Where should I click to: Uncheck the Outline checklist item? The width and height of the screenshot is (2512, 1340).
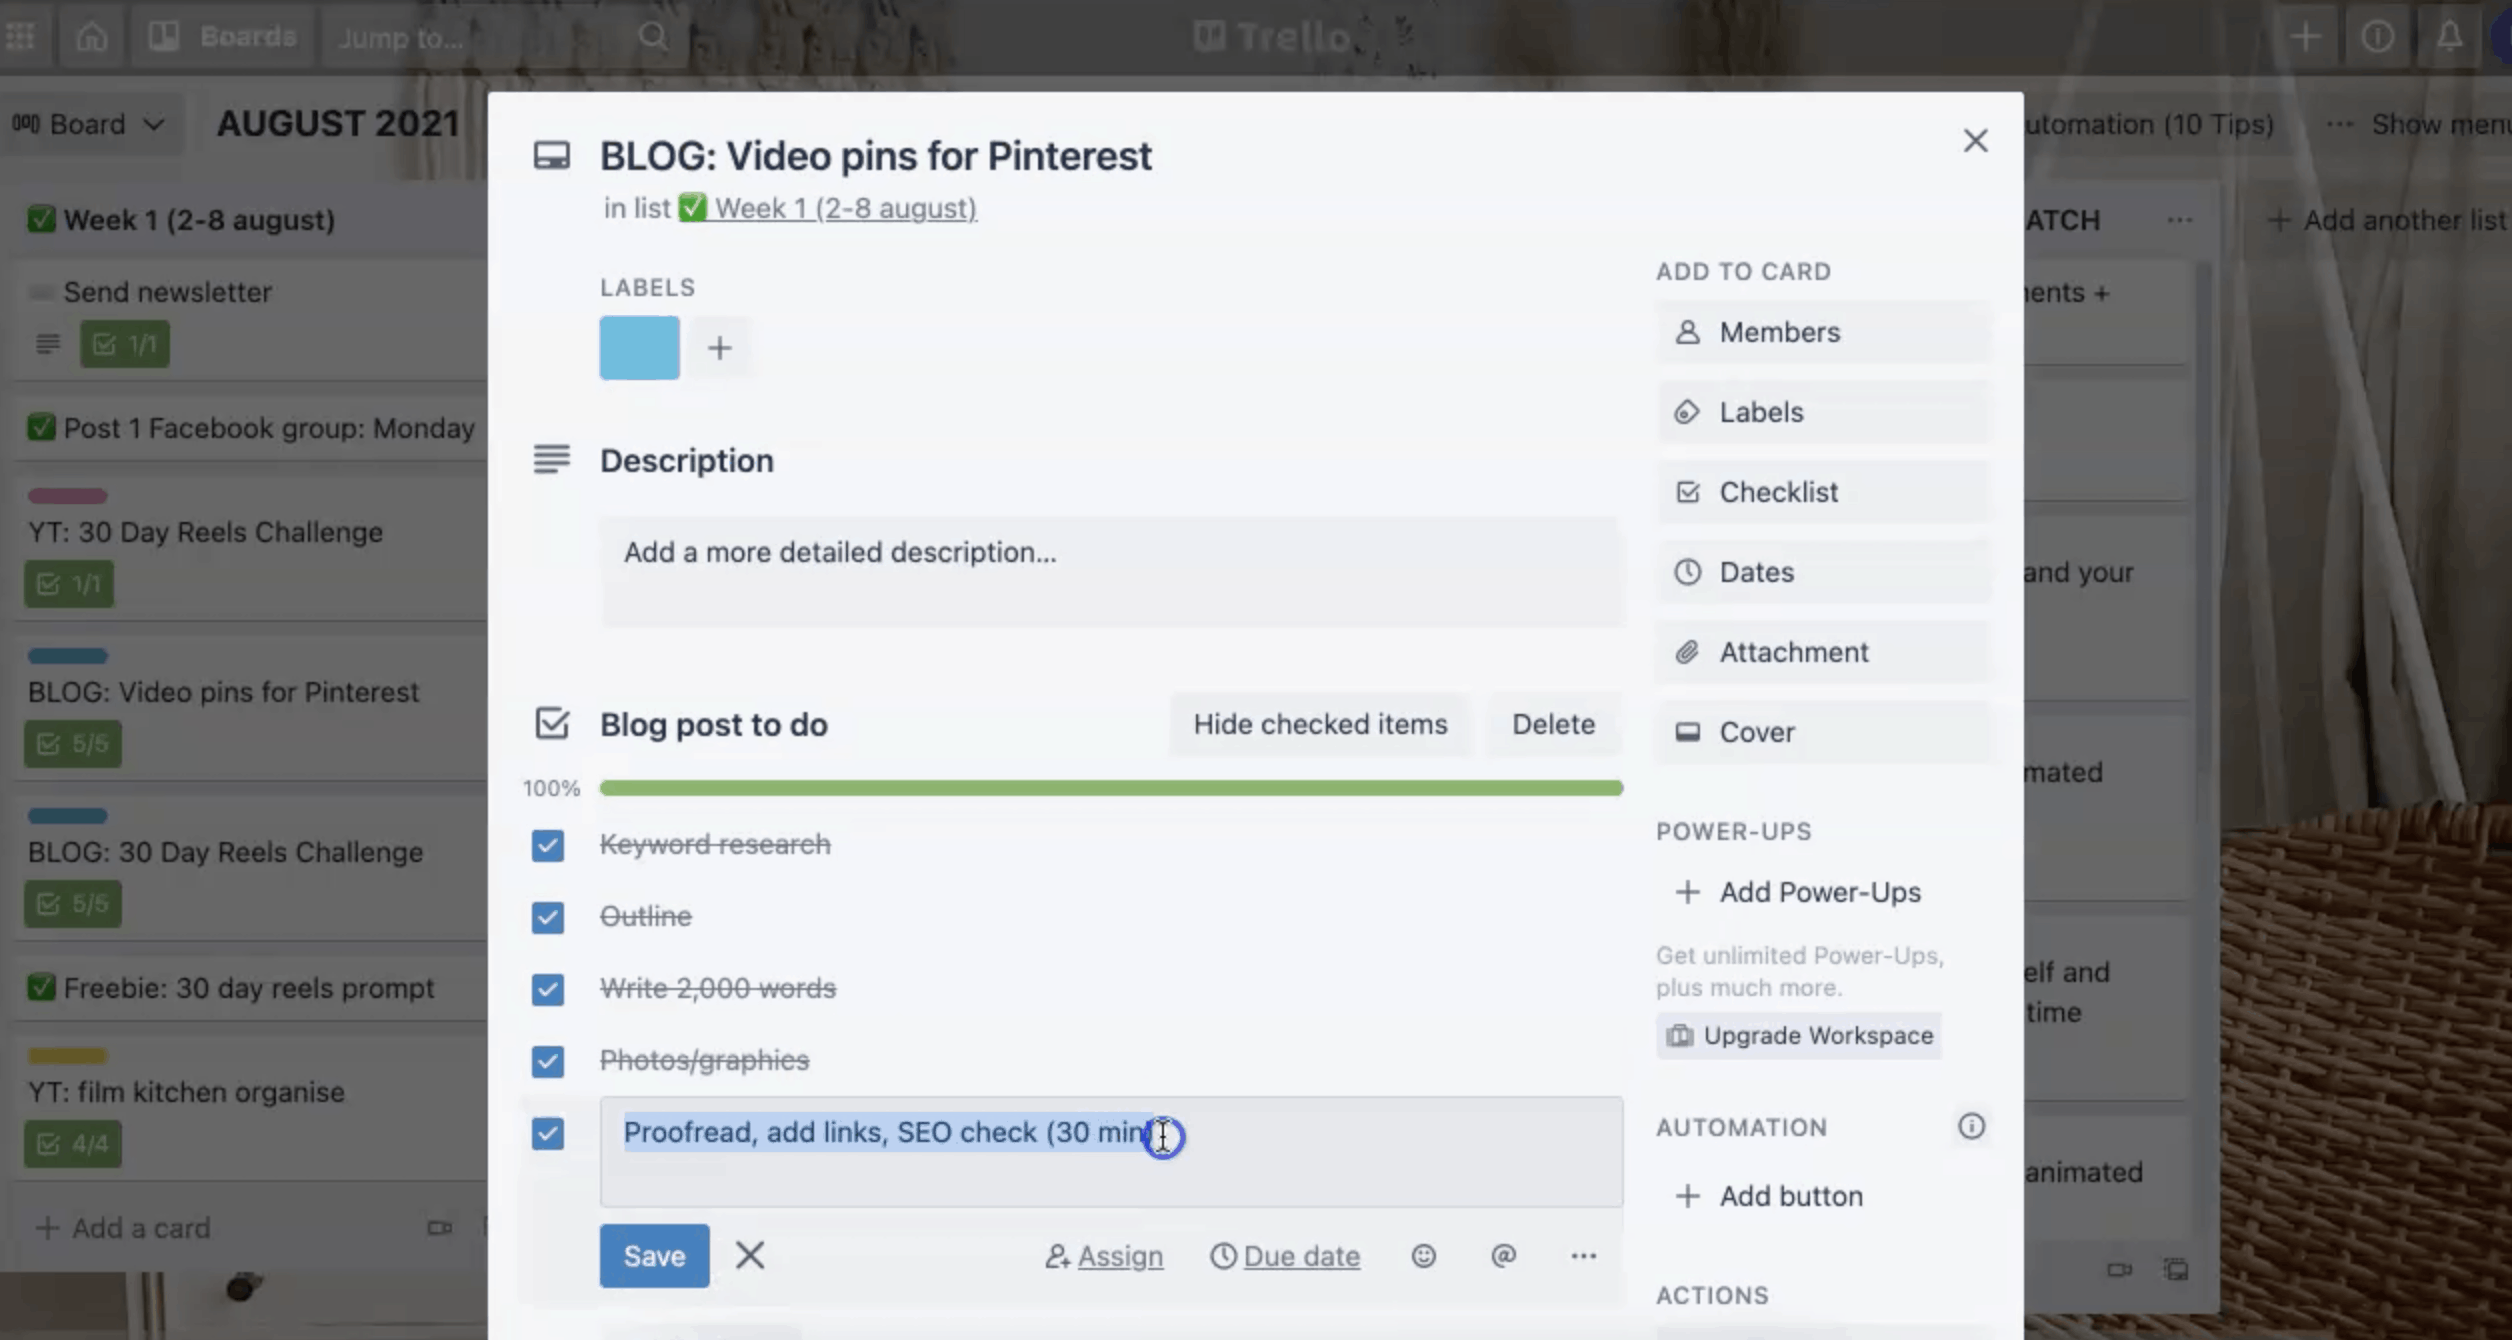(548, 917)
